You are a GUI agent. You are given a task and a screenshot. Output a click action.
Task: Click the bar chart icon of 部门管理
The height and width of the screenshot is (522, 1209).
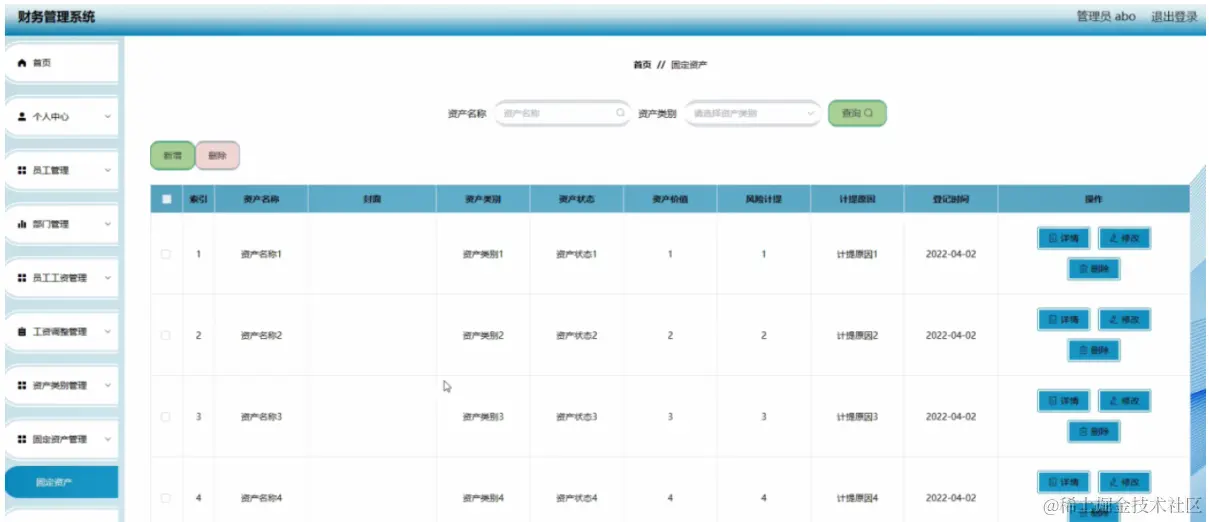click(x=22, y=225)
